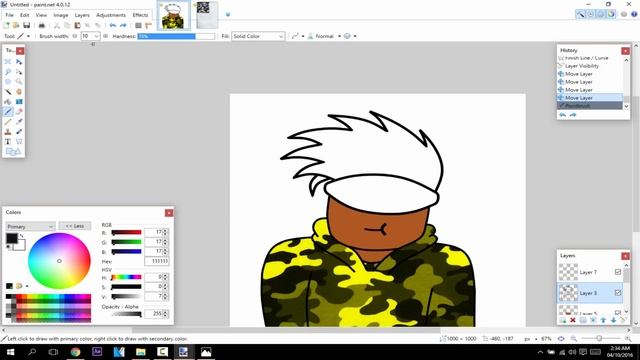Toggle the Colors window button

(x=611, y=14)
